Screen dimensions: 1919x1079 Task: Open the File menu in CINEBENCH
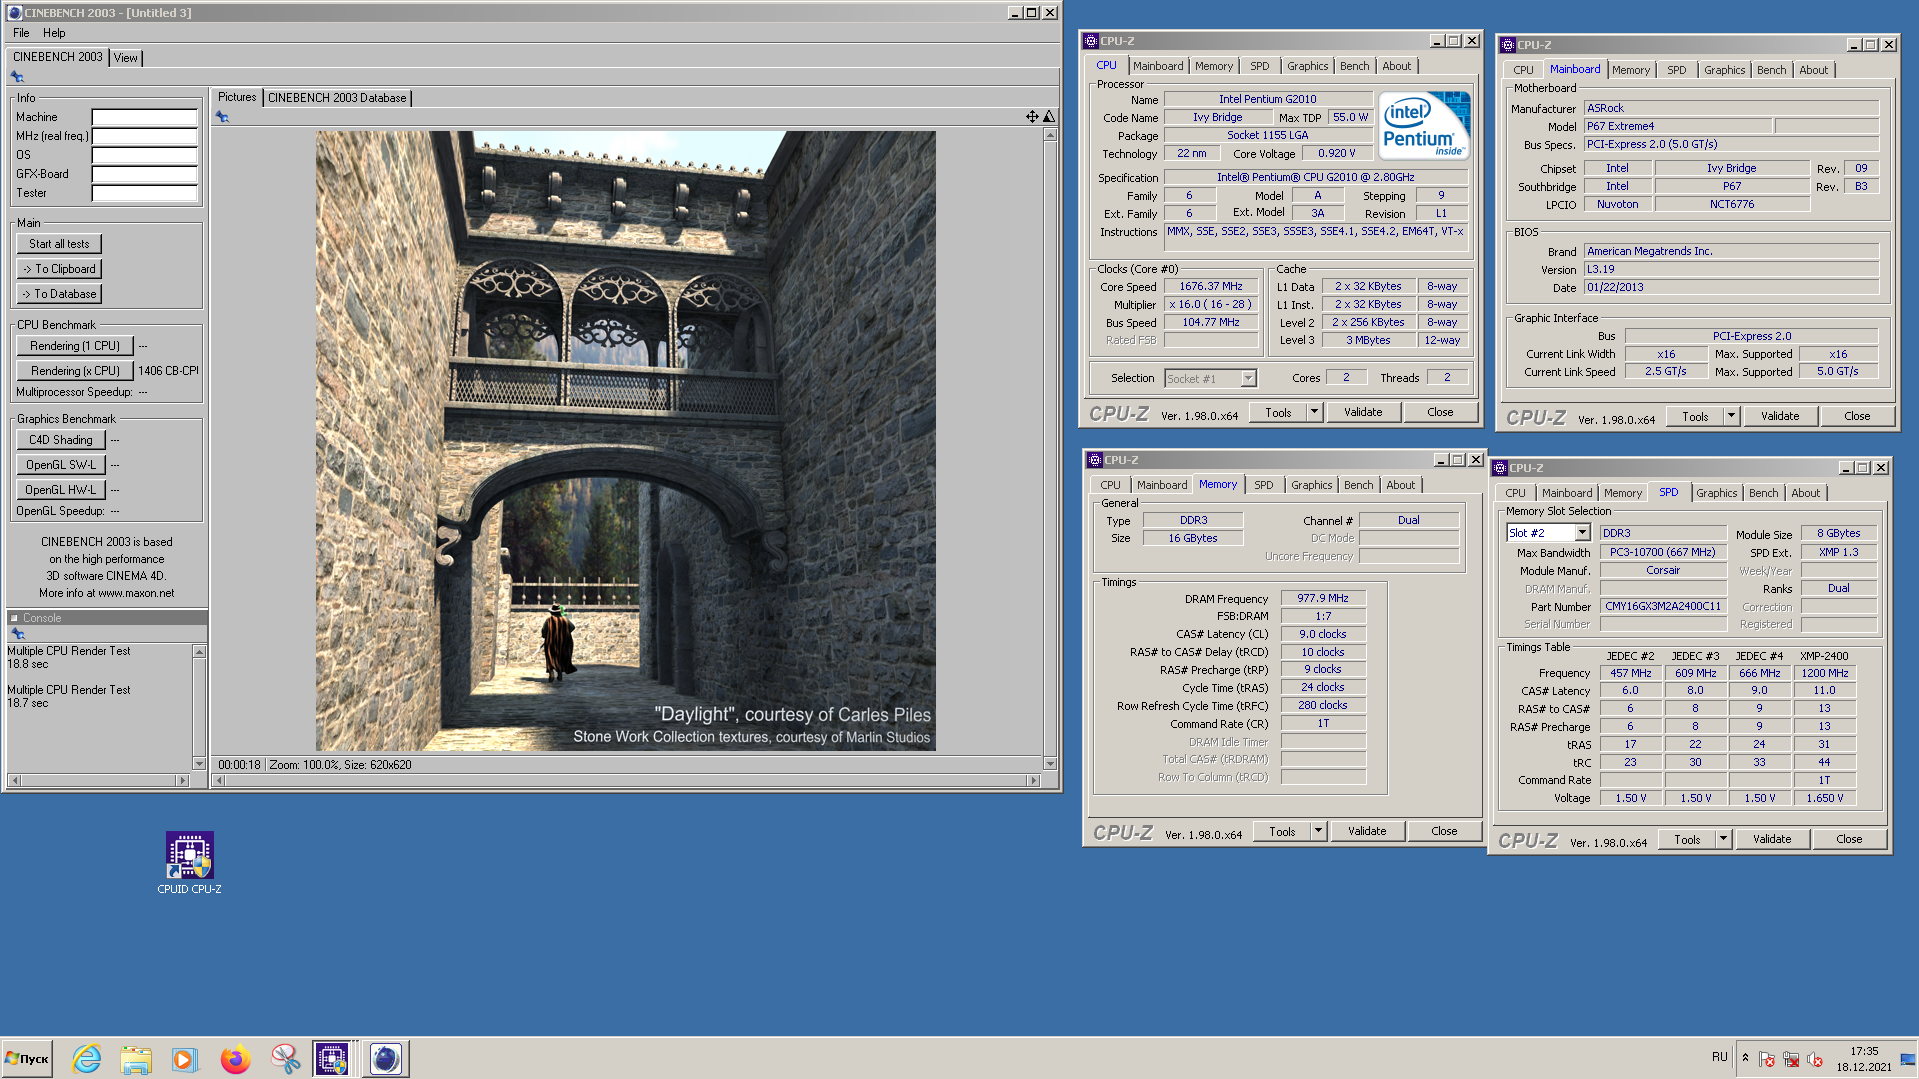(x=21, y=33)
